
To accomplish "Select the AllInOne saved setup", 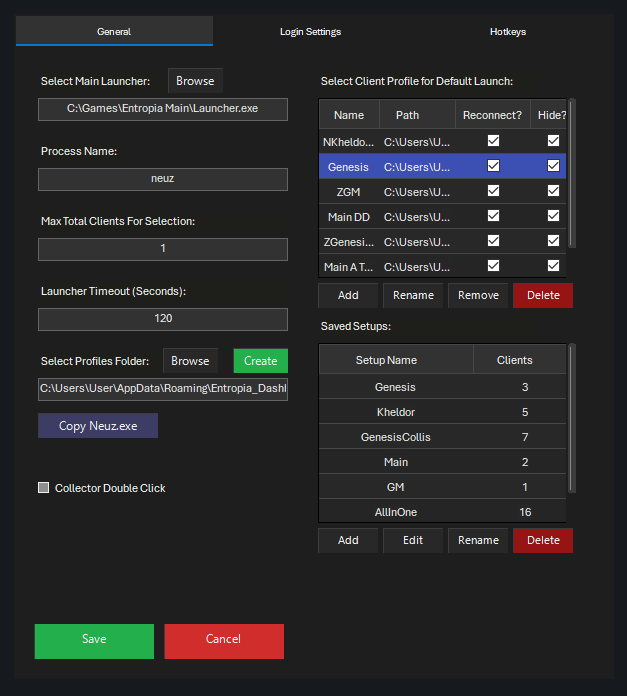I will [x=396, y=512].
